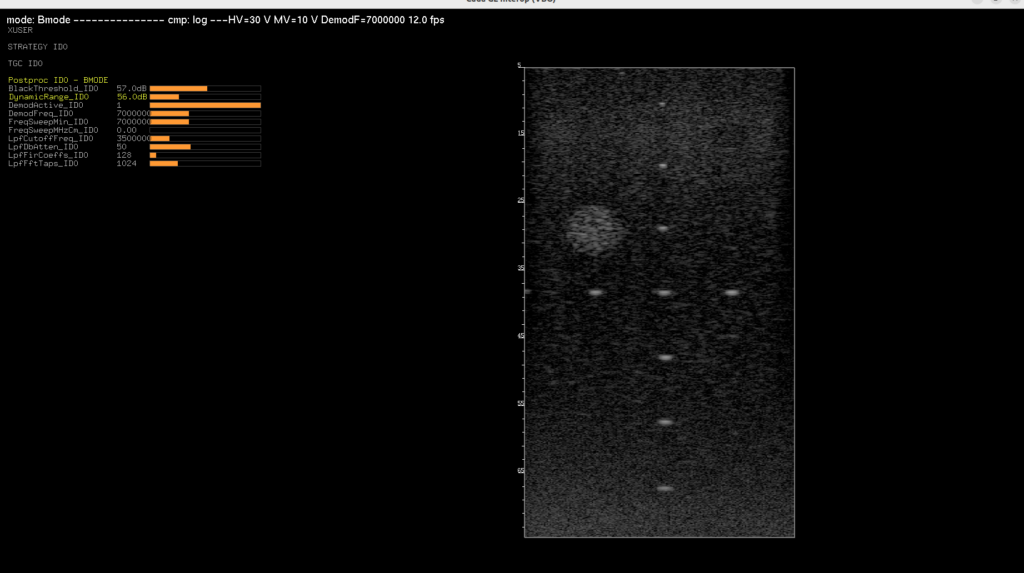Select the LpfFftTaps_ID0 parameter name

point(43,164)
